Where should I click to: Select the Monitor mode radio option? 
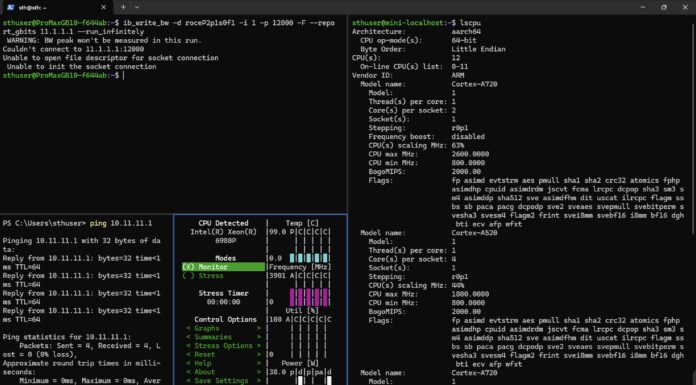tap(223, 267)
